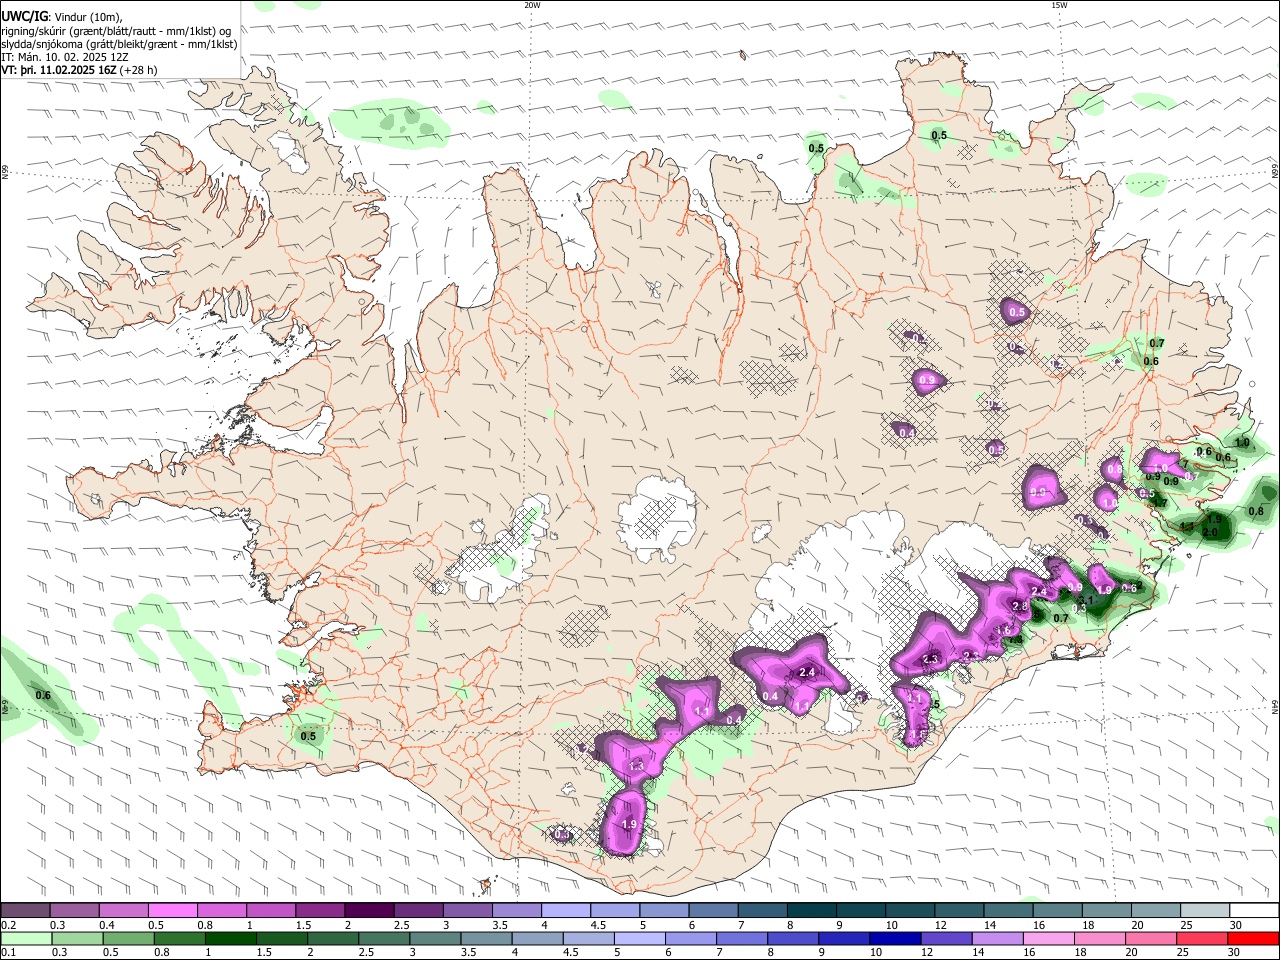
Task: Click the palest green 0.1 rain legend swatch
Action: [x=26, y=938]
